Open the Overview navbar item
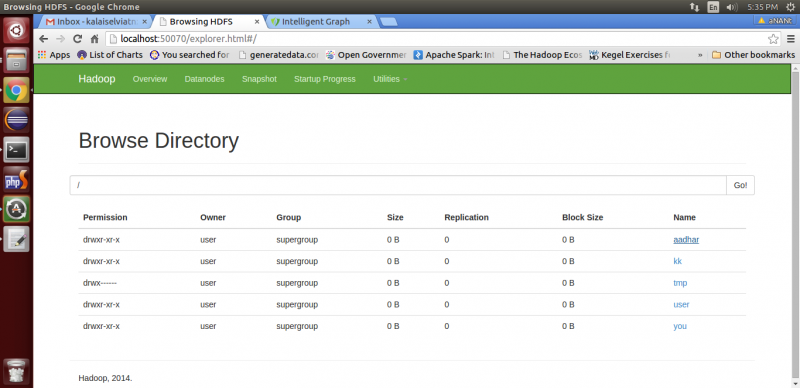This screenshot has height=388, width=800. tap(150, 79)
